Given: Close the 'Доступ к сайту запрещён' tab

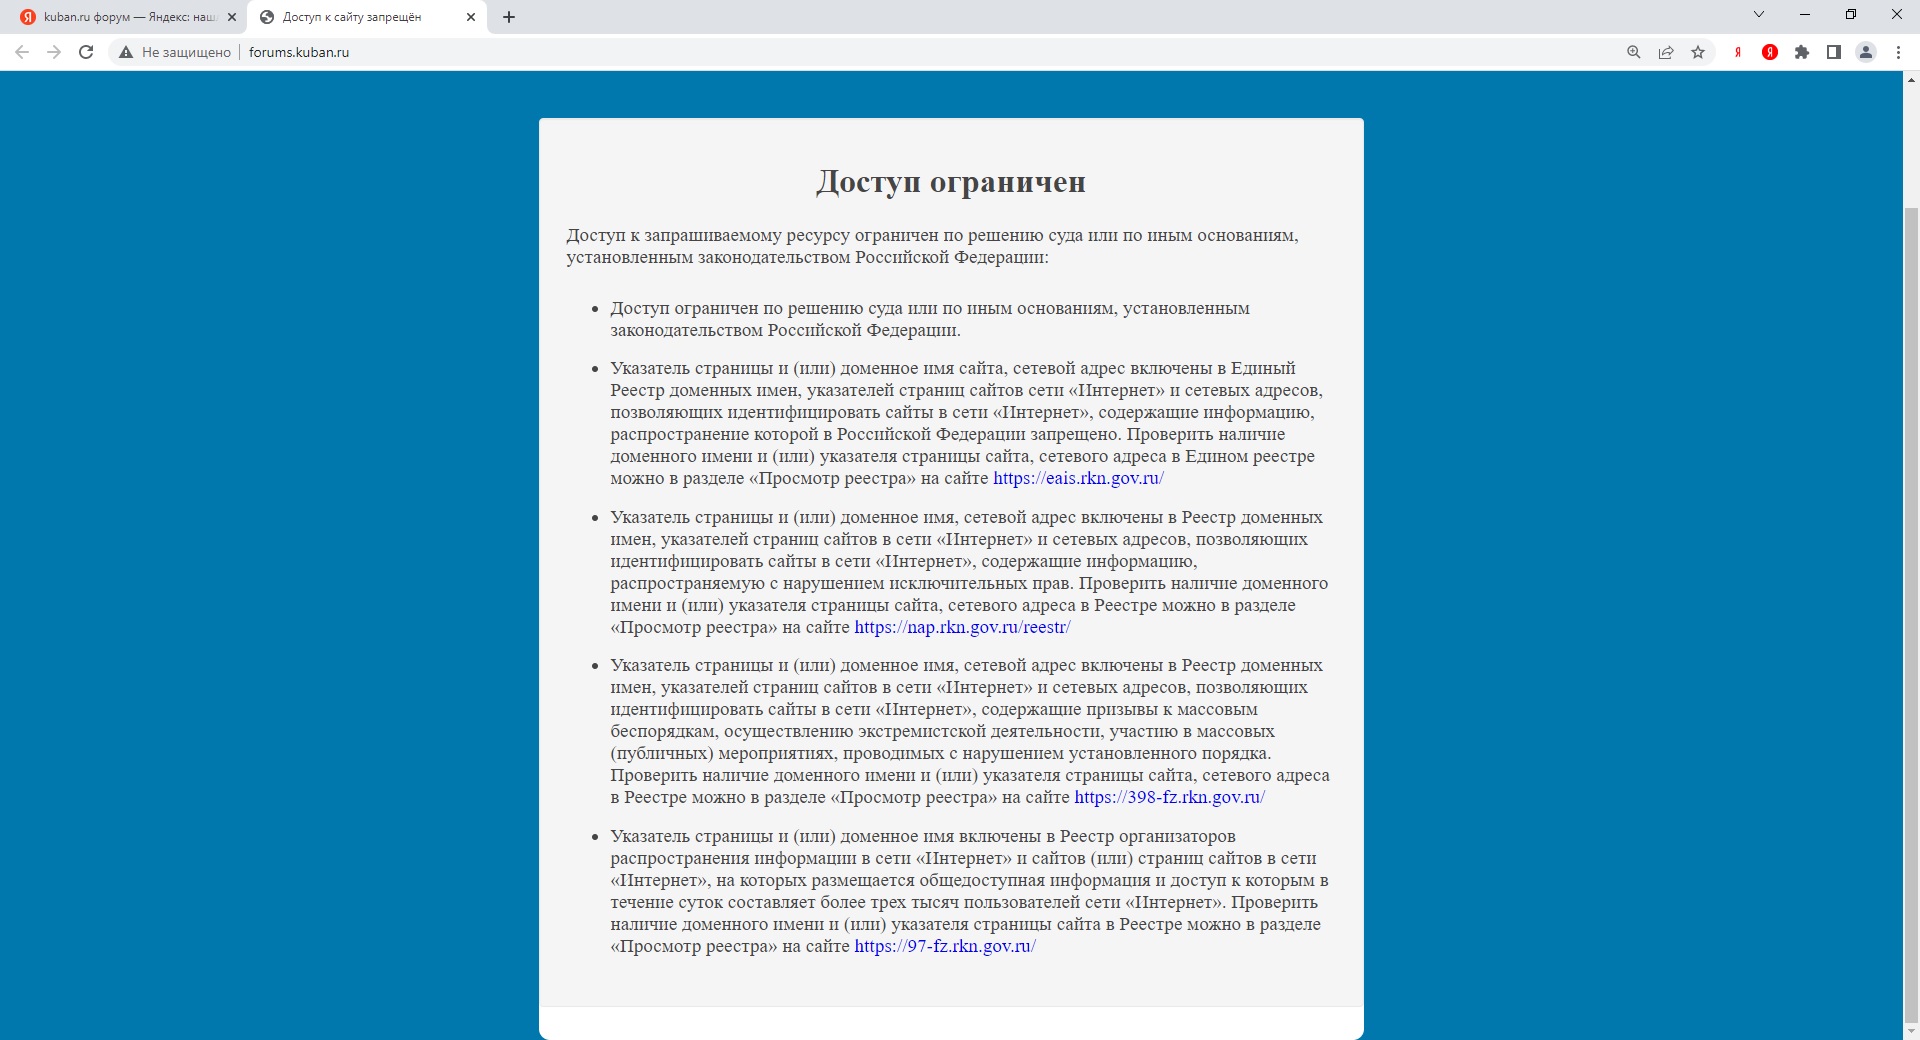Looking at the screenshot, I should coord(471,17).
